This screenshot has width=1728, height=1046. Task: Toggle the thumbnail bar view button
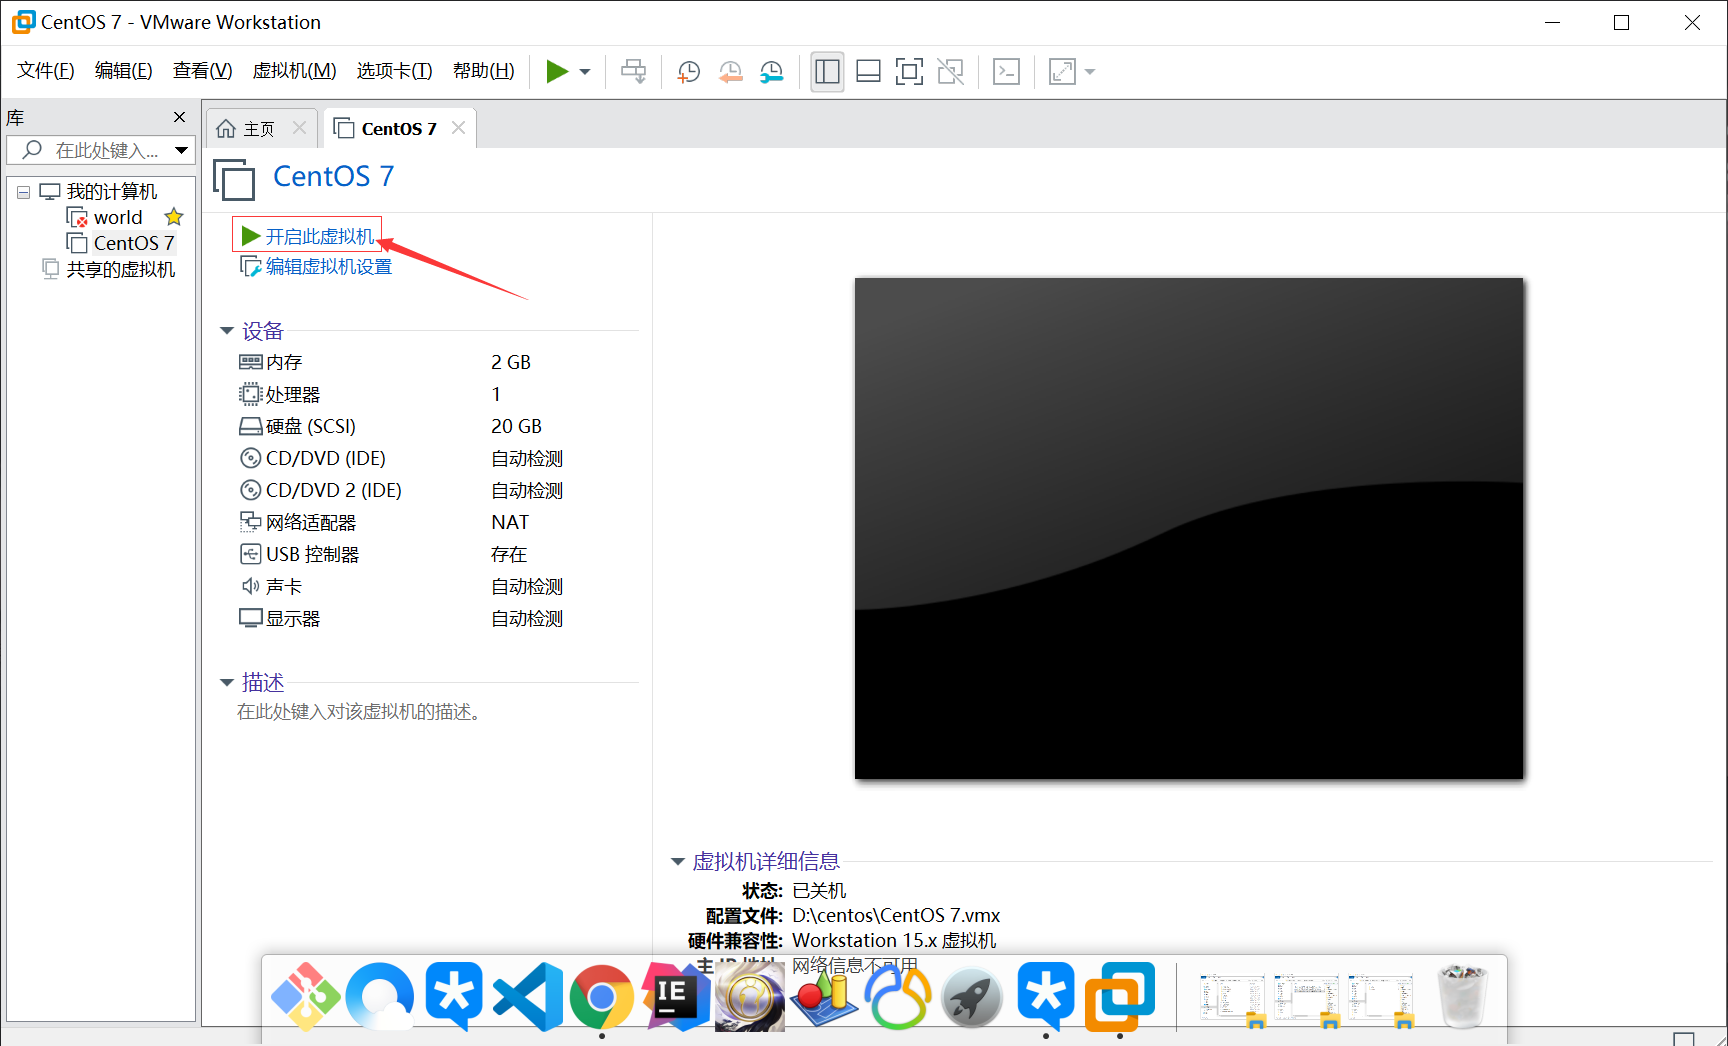[868, 71]
